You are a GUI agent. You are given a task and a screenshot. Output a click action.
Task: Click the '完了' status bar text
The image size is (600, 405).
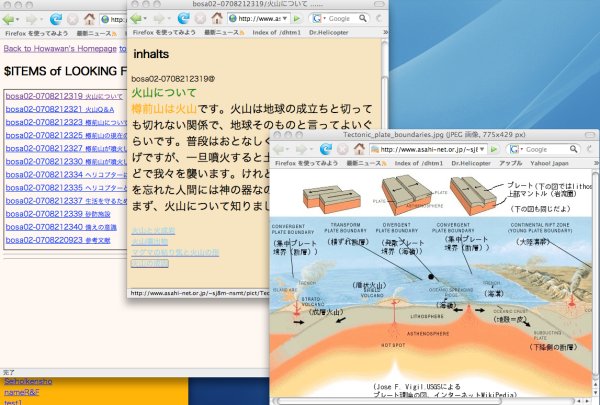point(8,372)
